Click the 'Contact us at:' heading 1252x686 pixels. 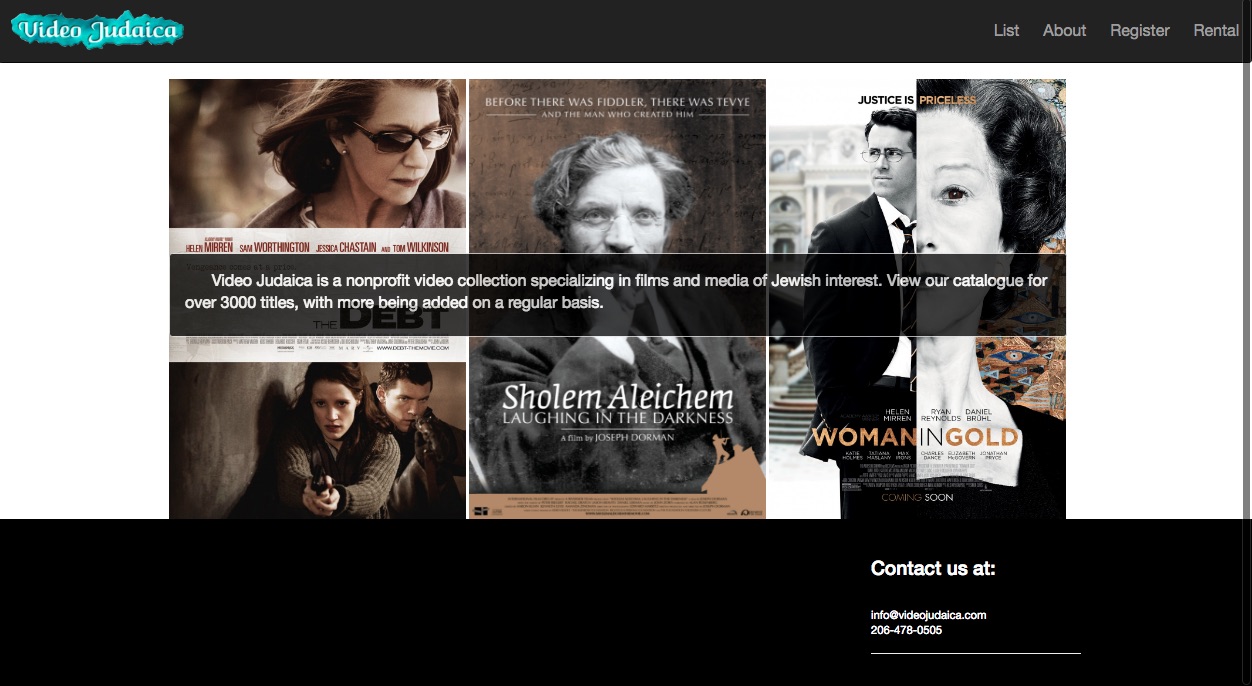[933, 569]
